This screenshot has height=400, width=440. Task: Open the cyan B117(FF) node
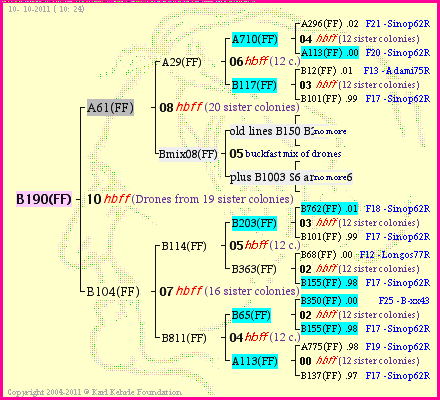click(254, 85)
